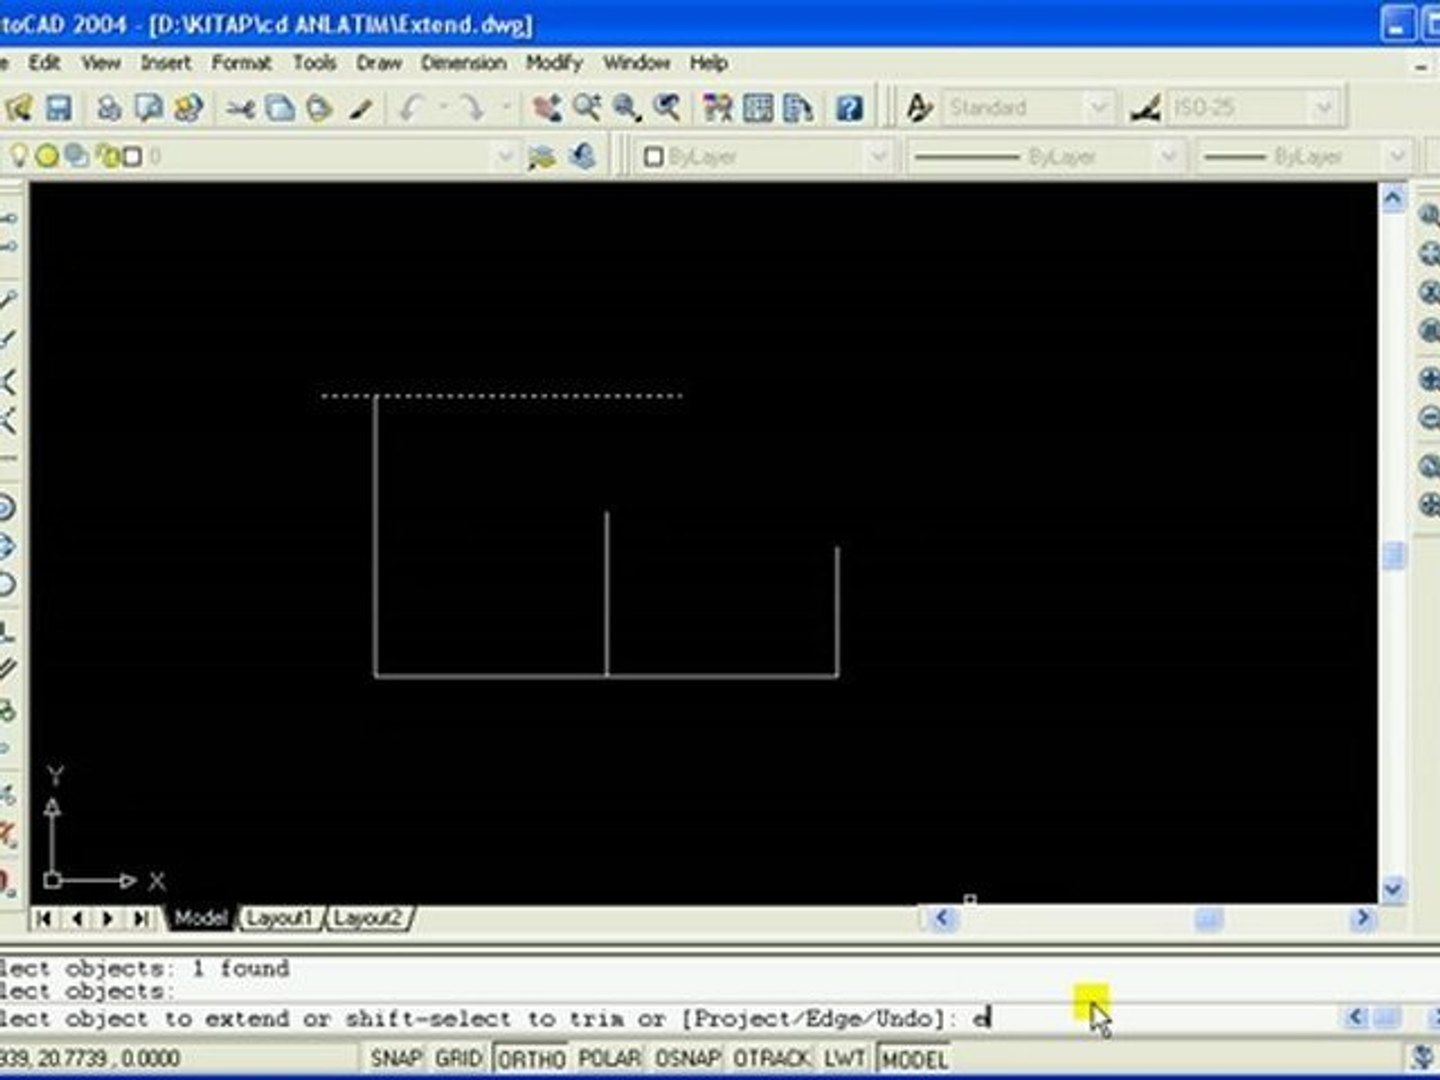The height and width of the screenshot is (1080, 1440).
Task: Open the Draw menu
Action: [379, 62]
